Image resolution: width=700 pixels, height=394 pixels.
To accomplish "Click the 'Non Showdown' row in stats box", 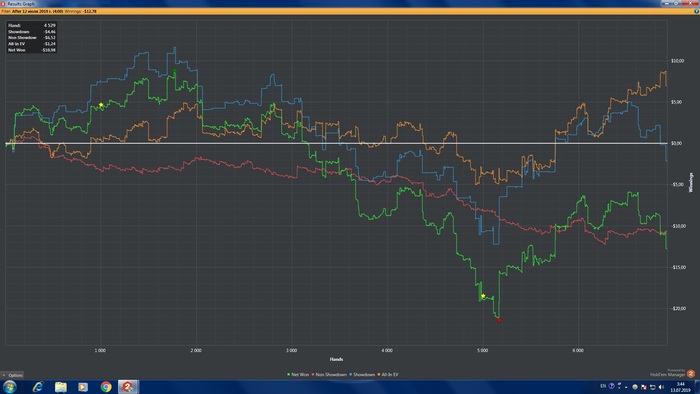I will pos(32,38).
